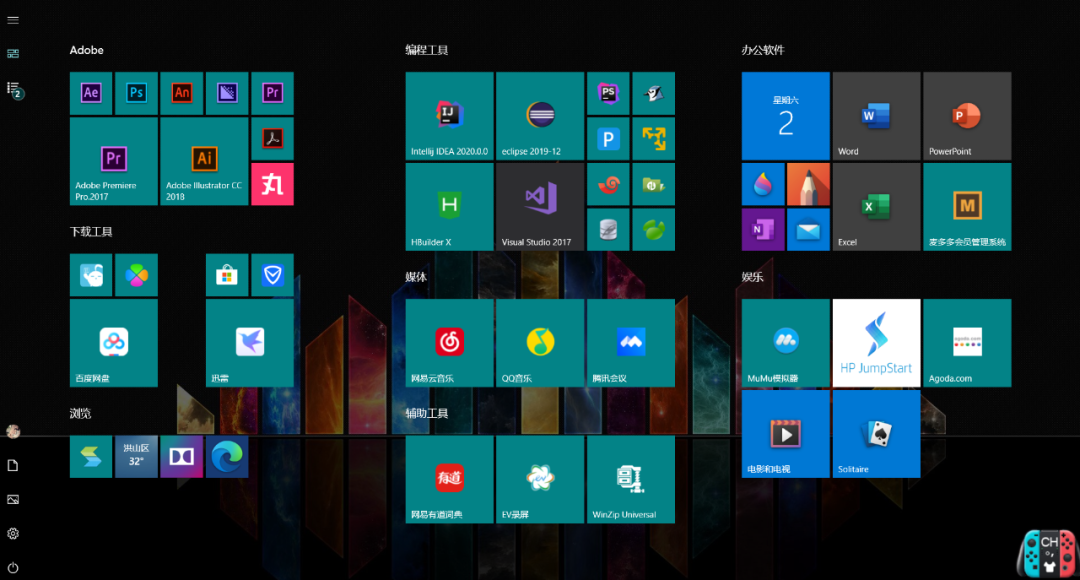Launch 网易云音乐 tile
Screen dimensions: 1080x580
click(x=450, y=343)
